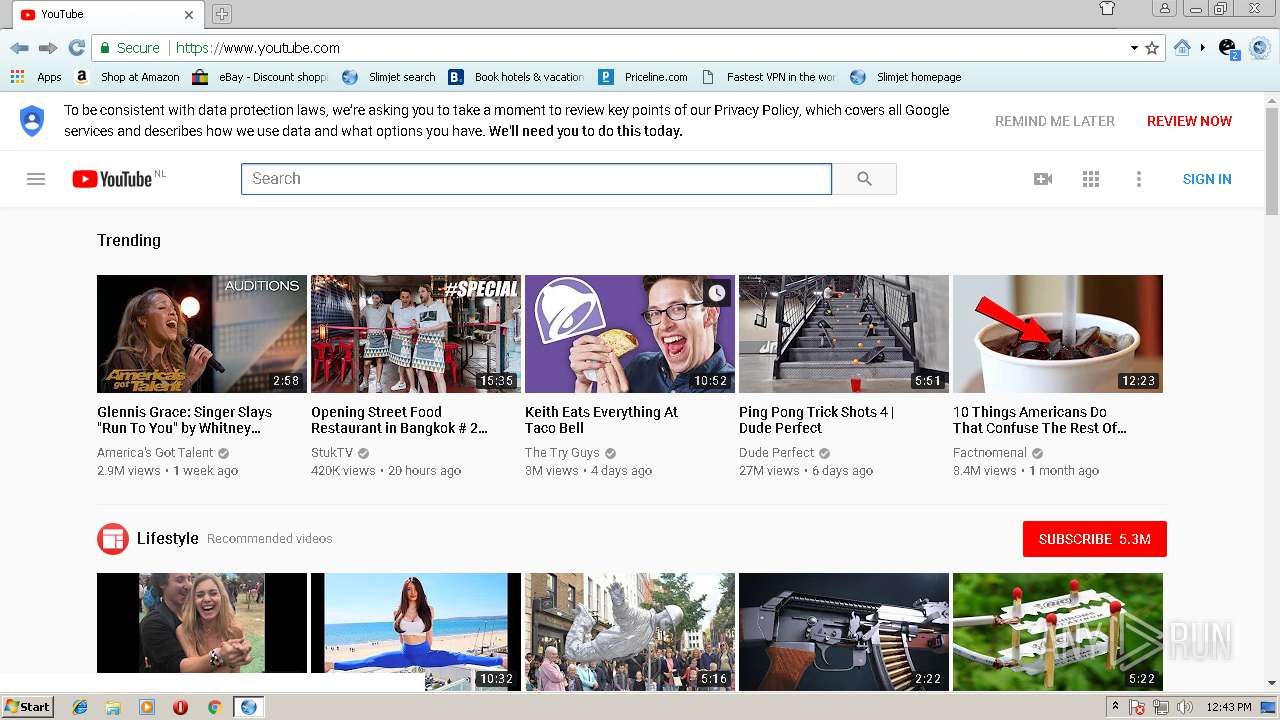Click inside the YouTube search field

pyautogui.click(x=536, y=179)
